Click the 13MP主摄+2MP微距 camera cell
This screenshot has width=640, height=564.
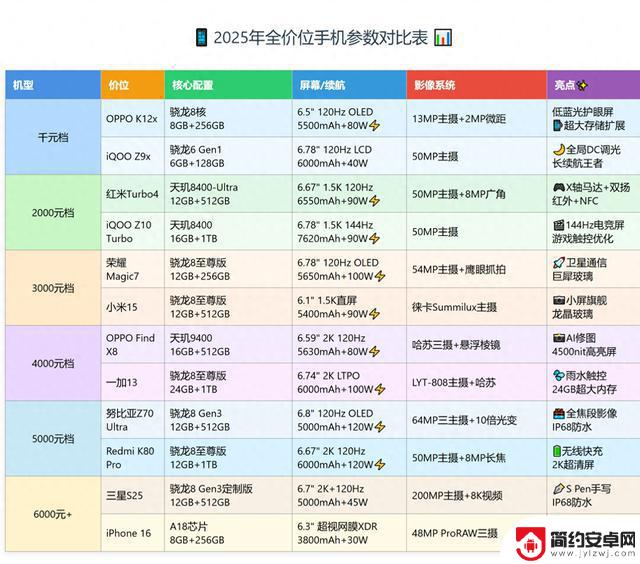477,118
